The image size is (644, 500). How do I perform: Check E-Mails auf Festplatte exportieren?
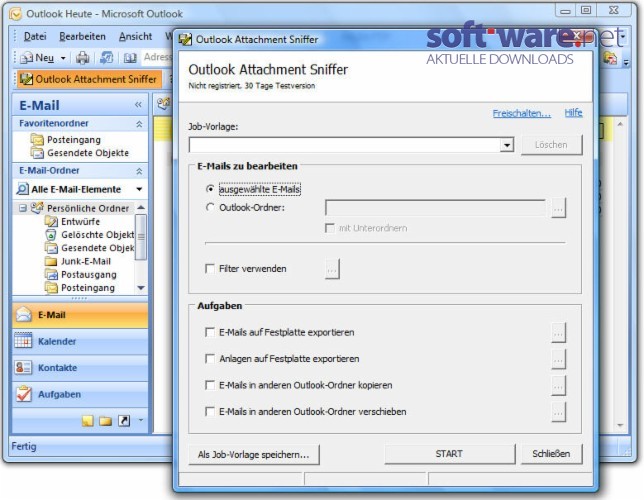point(210,332)
